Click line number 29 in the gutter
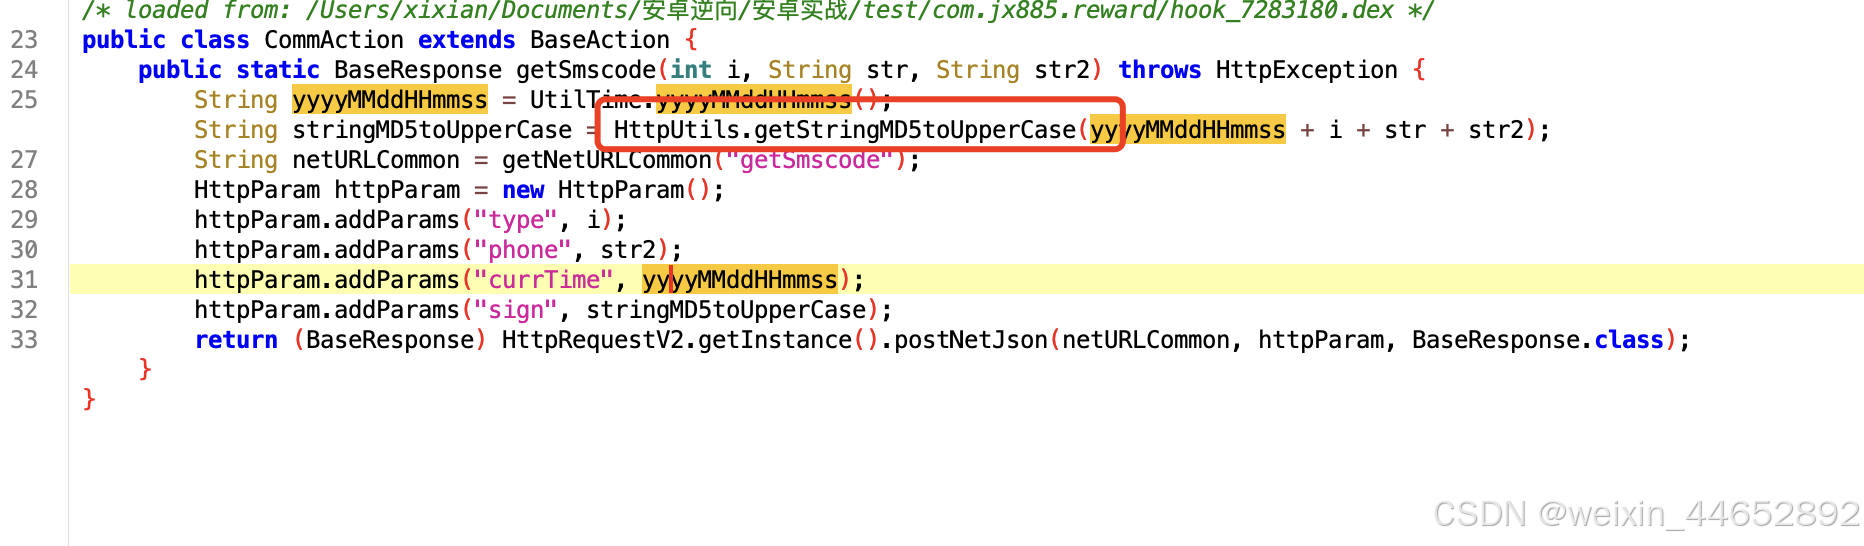This screenshot has width=1864, height=546. [x=24, y=220]
